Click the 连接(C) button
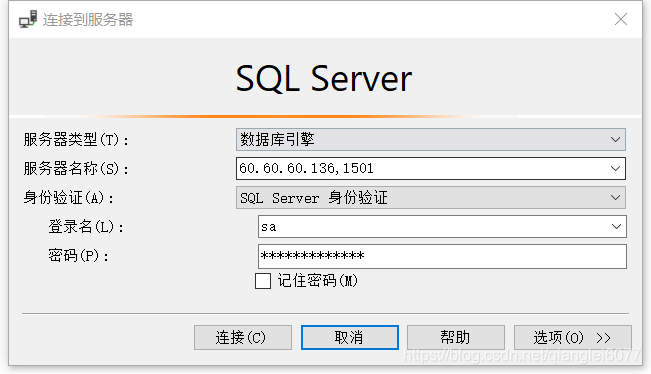This screenshot has width=651, height=374. [243, 337]
